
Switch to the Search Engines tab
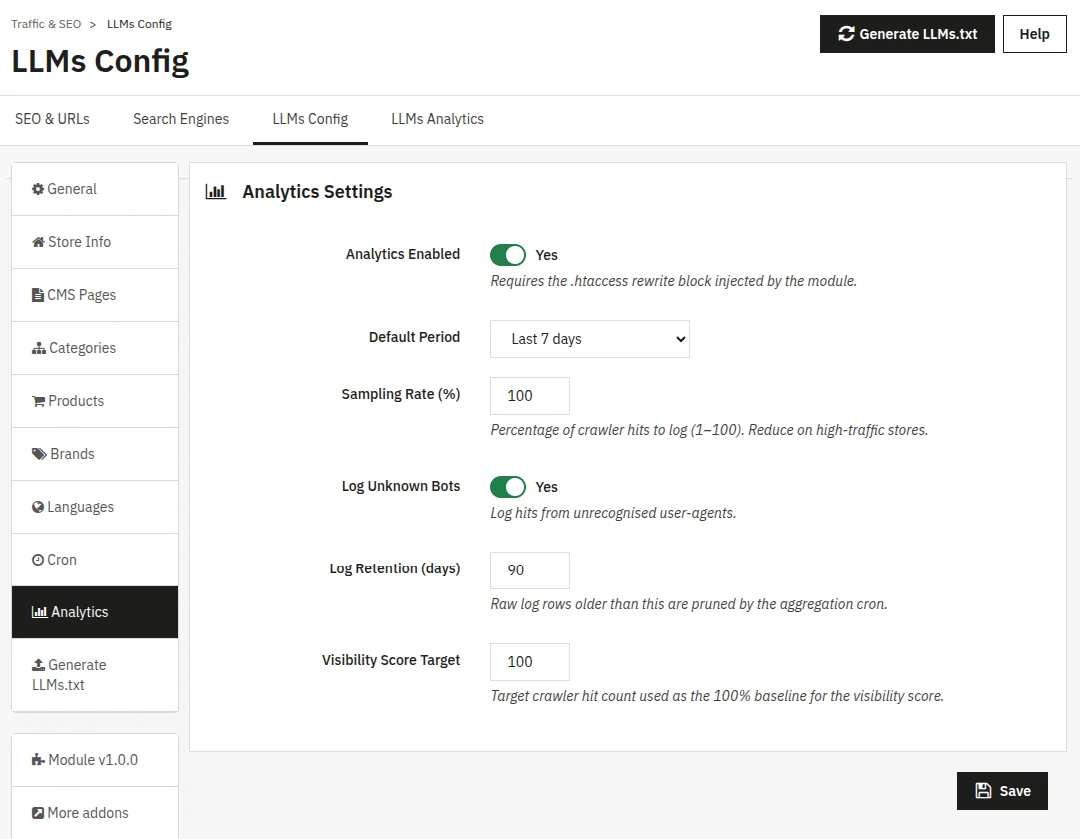pyautogui.click(x=181, y=119)
